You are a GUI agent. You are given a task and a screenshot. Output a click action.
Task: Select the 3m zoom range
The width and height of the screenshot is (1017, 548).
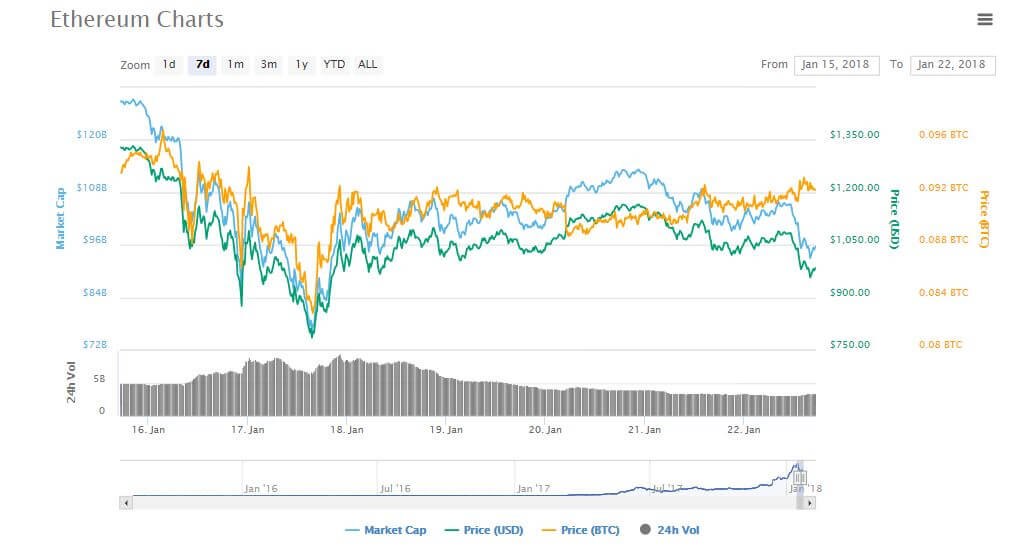coord(269,64)
